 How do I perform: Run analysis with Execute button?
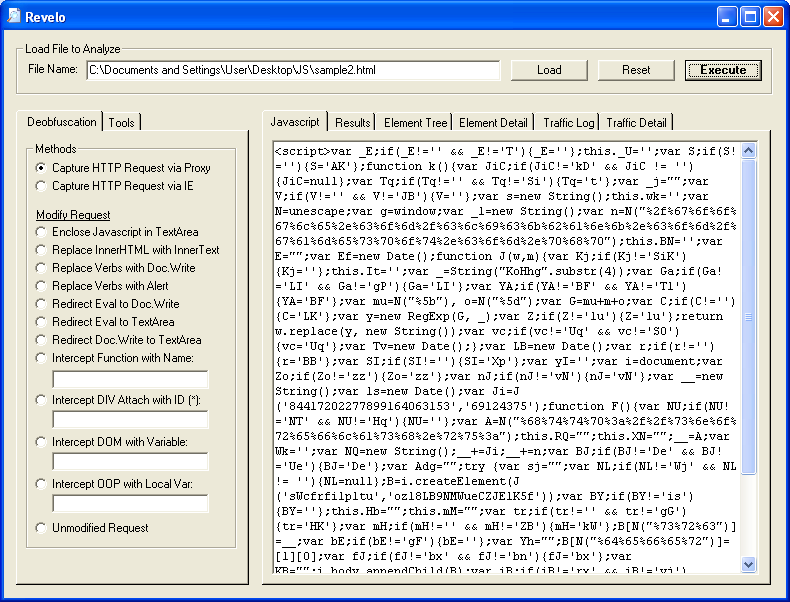point(723,70)
